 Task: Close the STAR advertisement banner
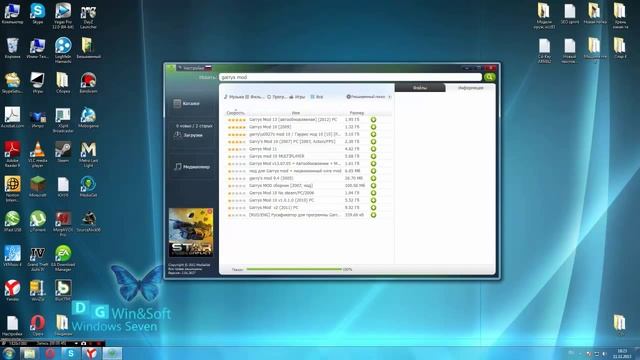coord(210,211)
